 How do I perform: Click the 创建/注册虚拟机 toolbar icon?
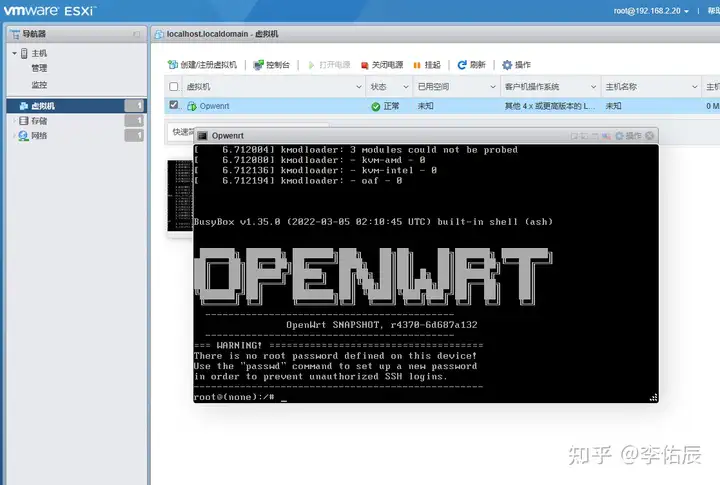(173, 65)
